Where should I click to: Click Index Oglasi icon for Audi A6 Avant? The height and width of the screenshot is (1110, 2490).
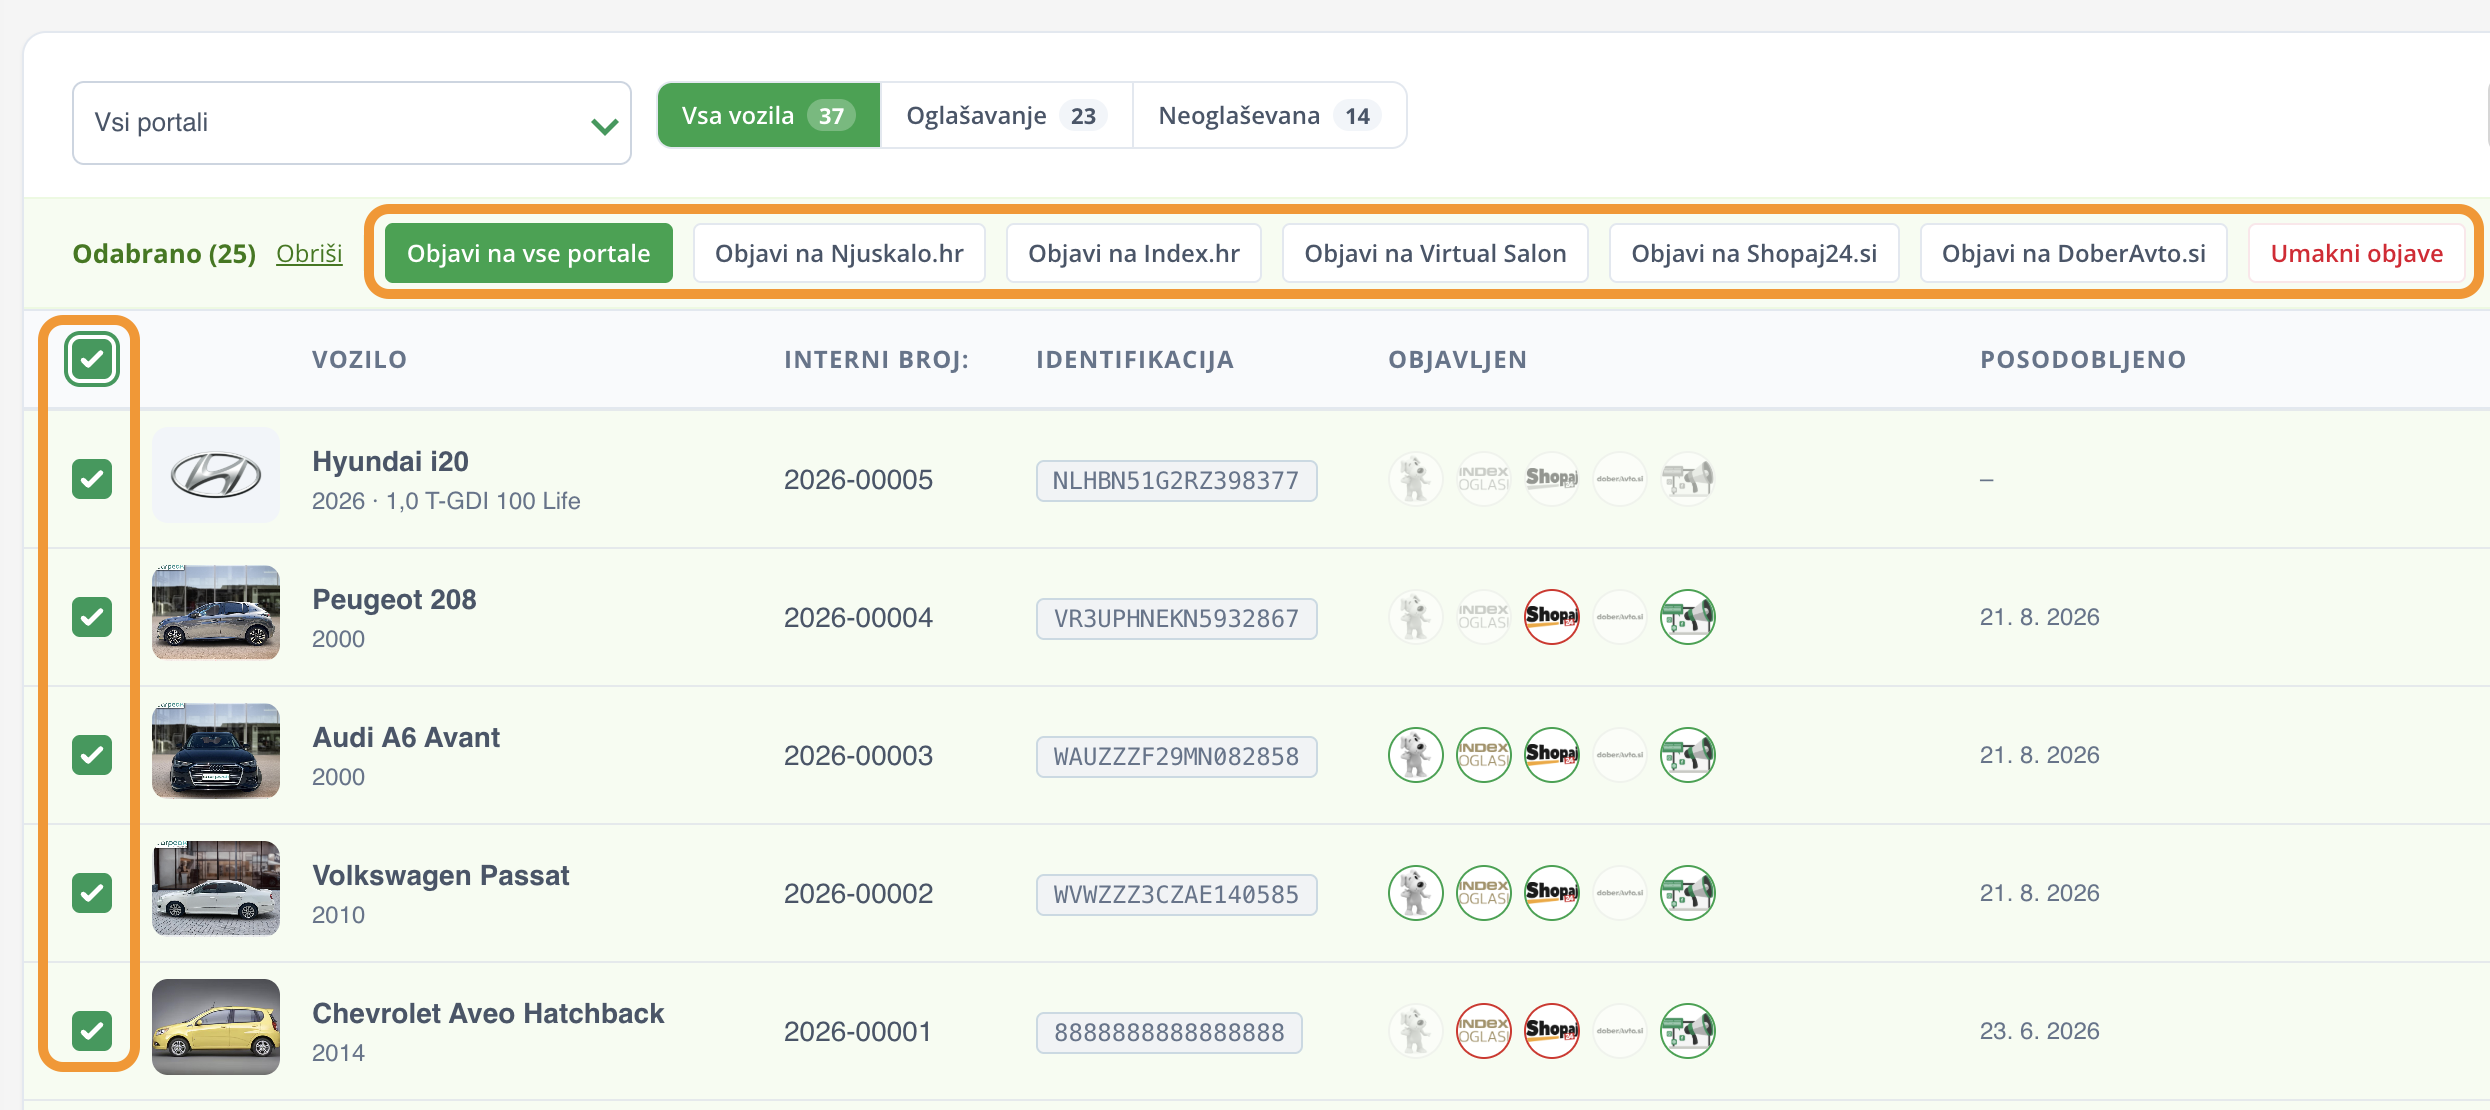pos(1483,755)
